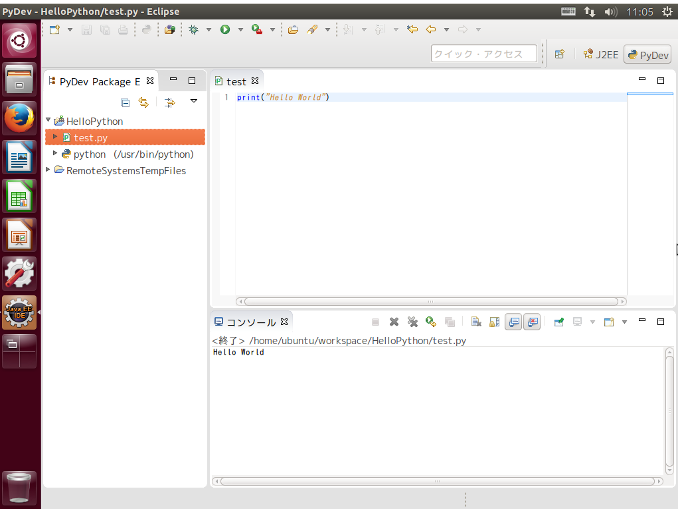Open the External Tools dropdown arrow
680x509 pixels.
click(x=272, y=29)
